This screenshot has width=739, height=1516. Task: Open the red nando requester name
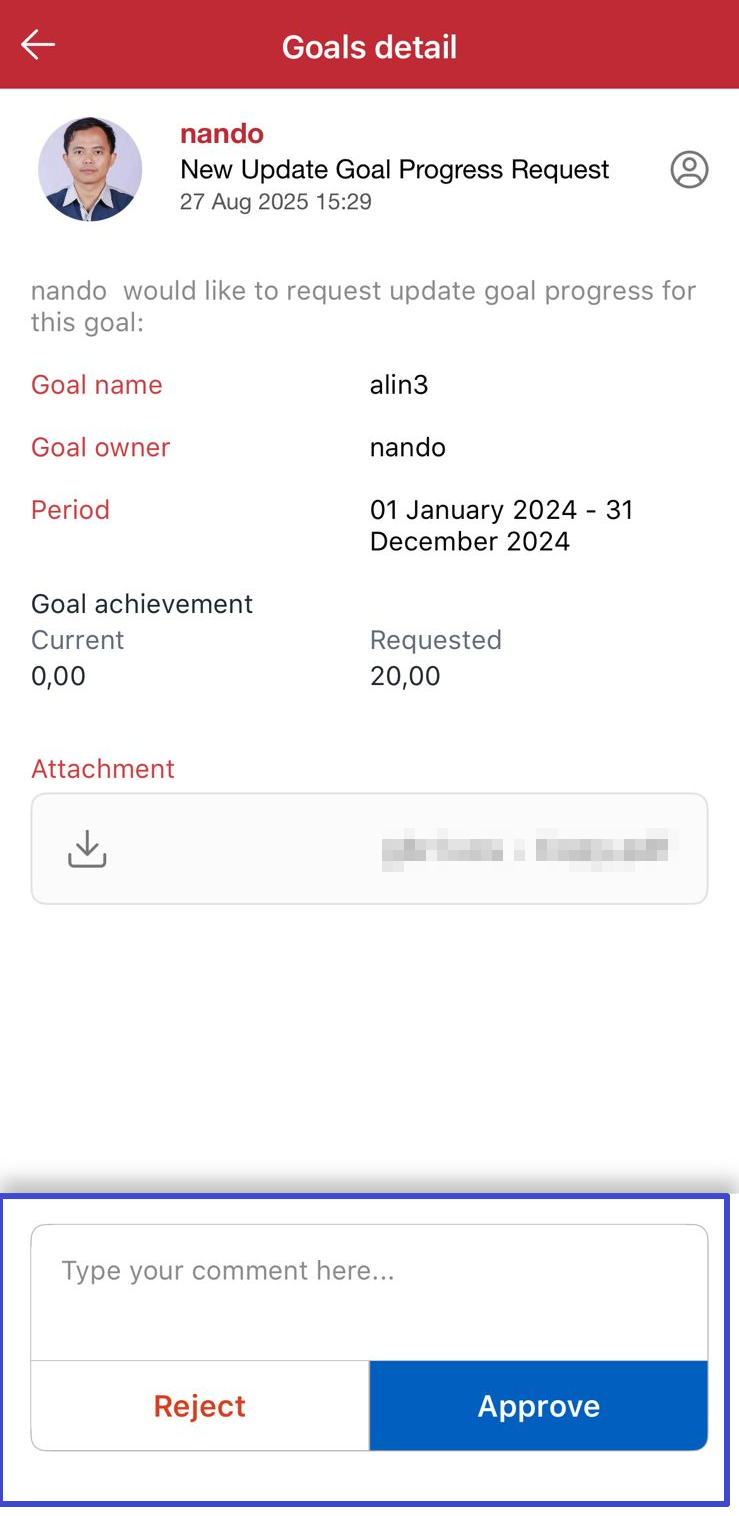(222, 134)
